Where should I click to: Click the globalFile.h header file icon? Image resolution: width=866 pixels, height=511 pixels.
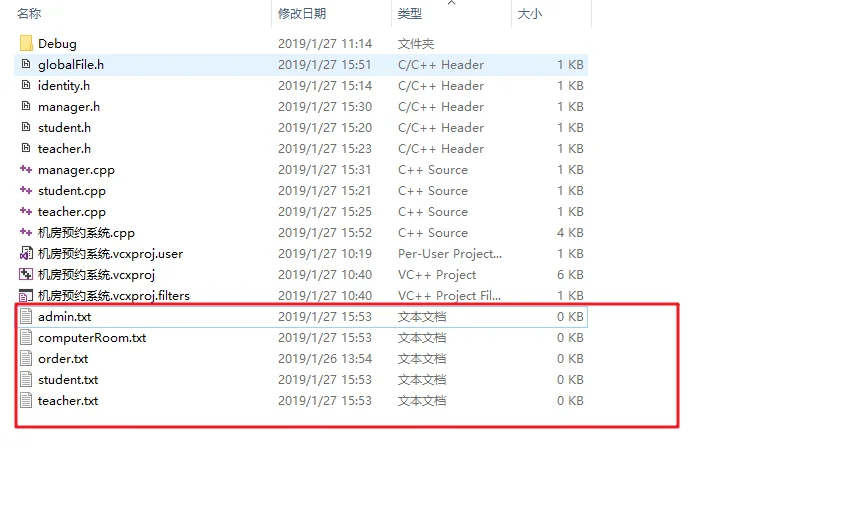tap(26, 64)
